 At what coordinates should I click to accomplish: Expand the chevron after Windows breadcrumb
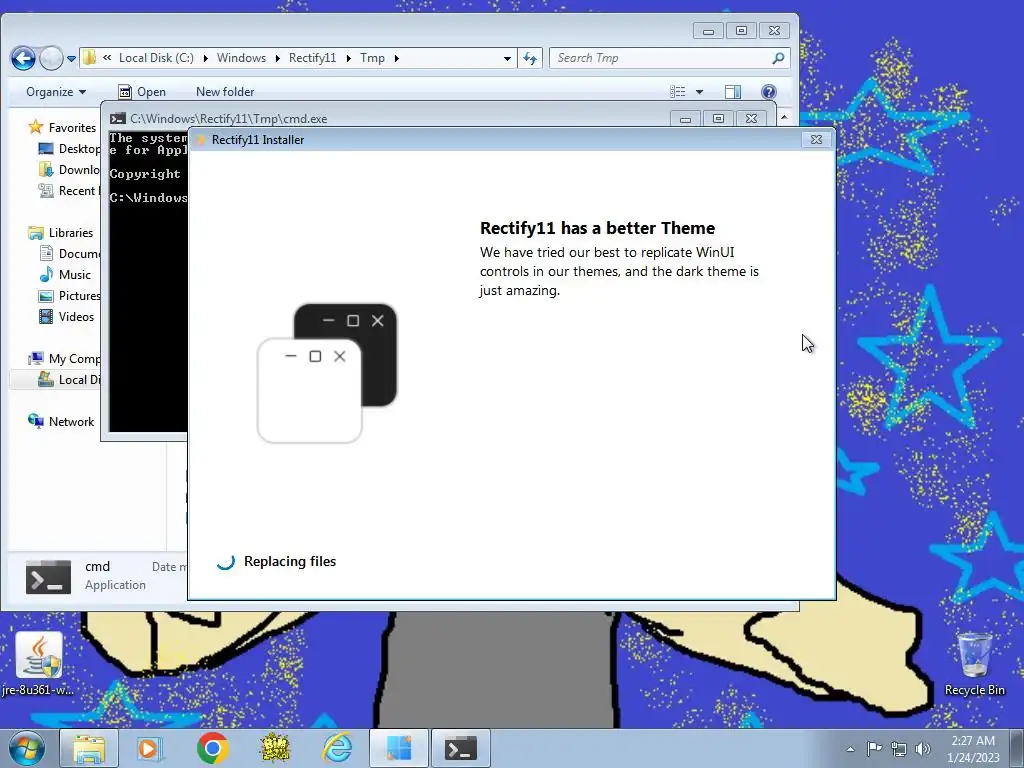click(277, 58)
